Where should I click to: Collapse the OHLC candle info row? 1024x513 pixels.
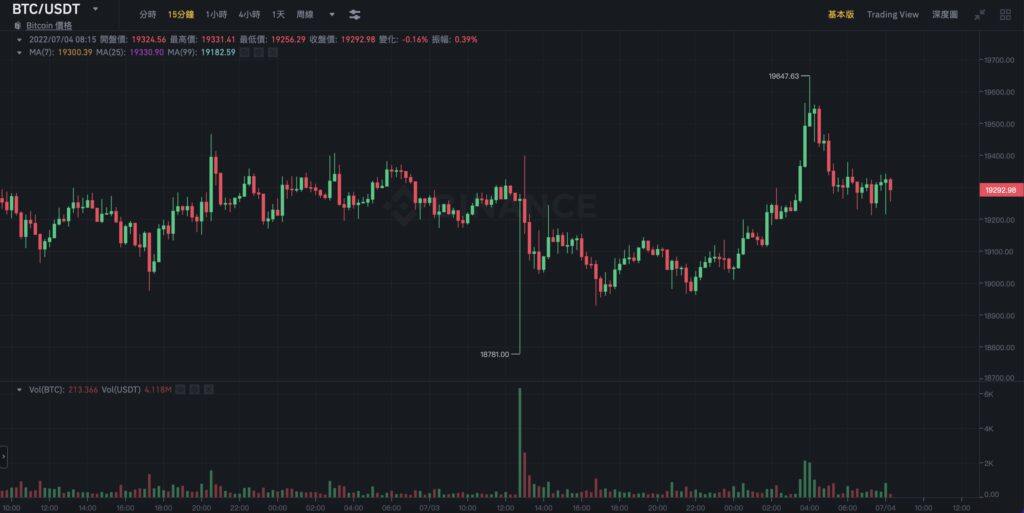coord(20,39)
